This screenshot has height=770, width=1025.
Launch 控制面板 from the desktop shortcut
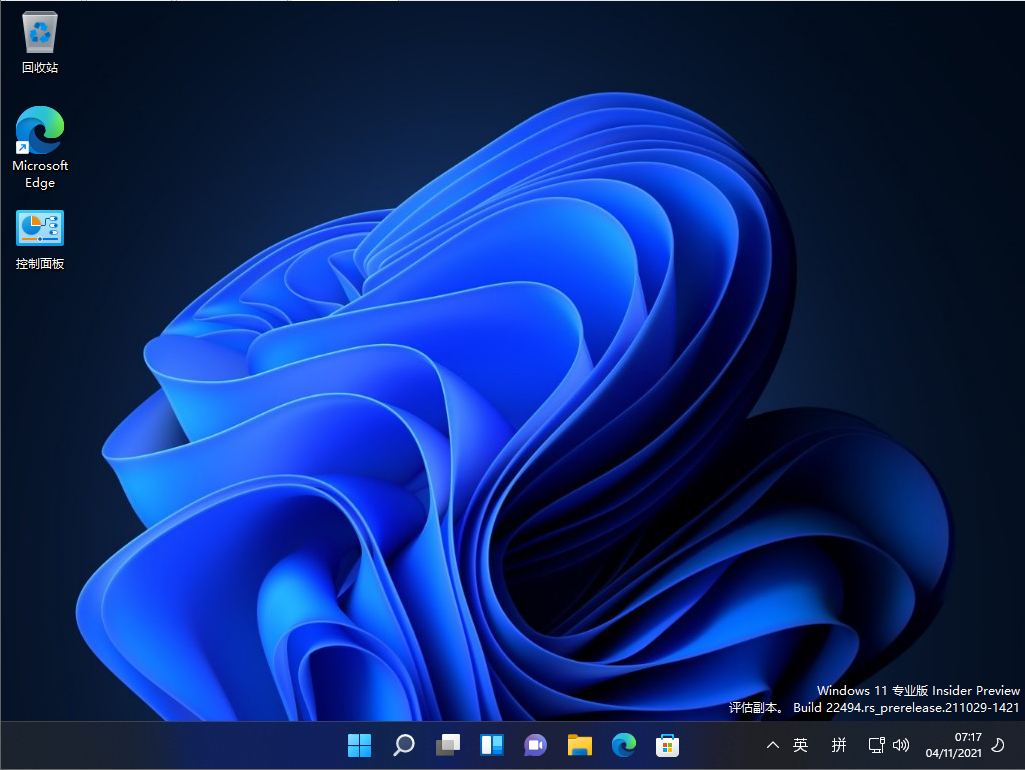pyautogui.click(x=39, y=227)
